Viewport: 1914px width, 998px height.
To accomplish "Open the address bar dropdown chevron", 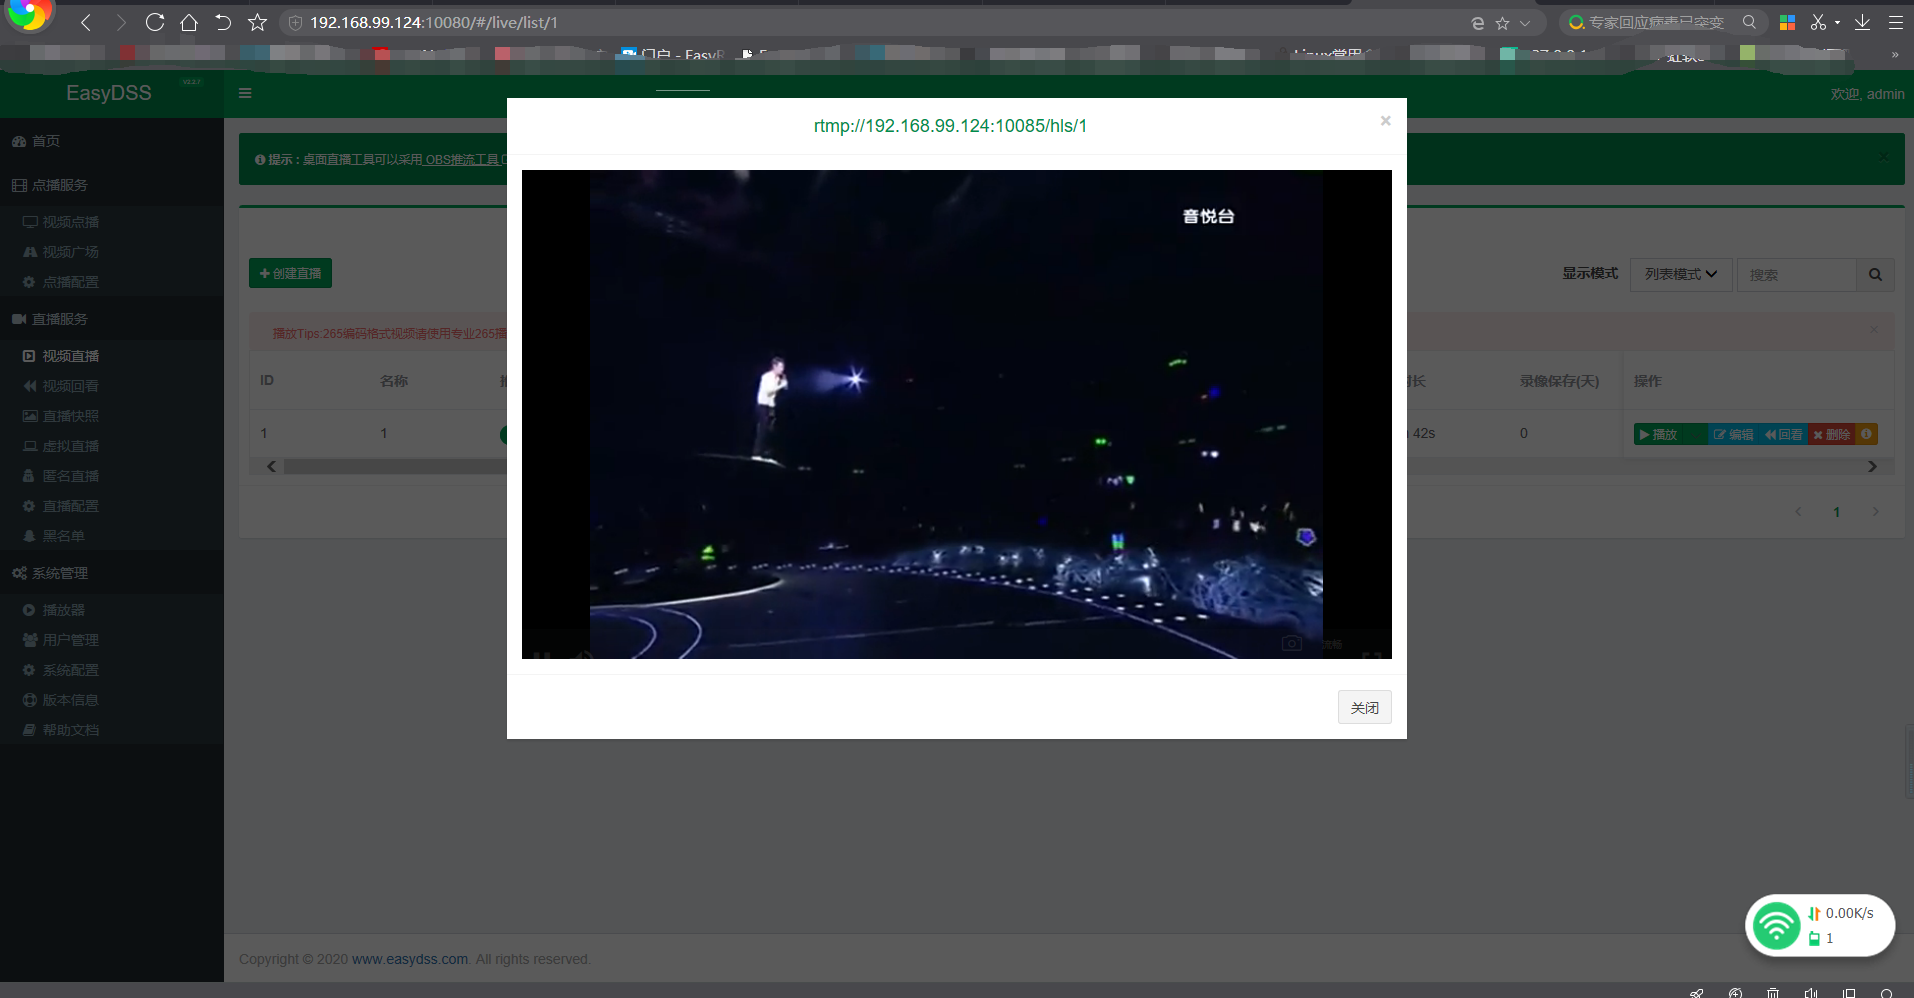I will pyautogui.click(x=1525, y=23).
